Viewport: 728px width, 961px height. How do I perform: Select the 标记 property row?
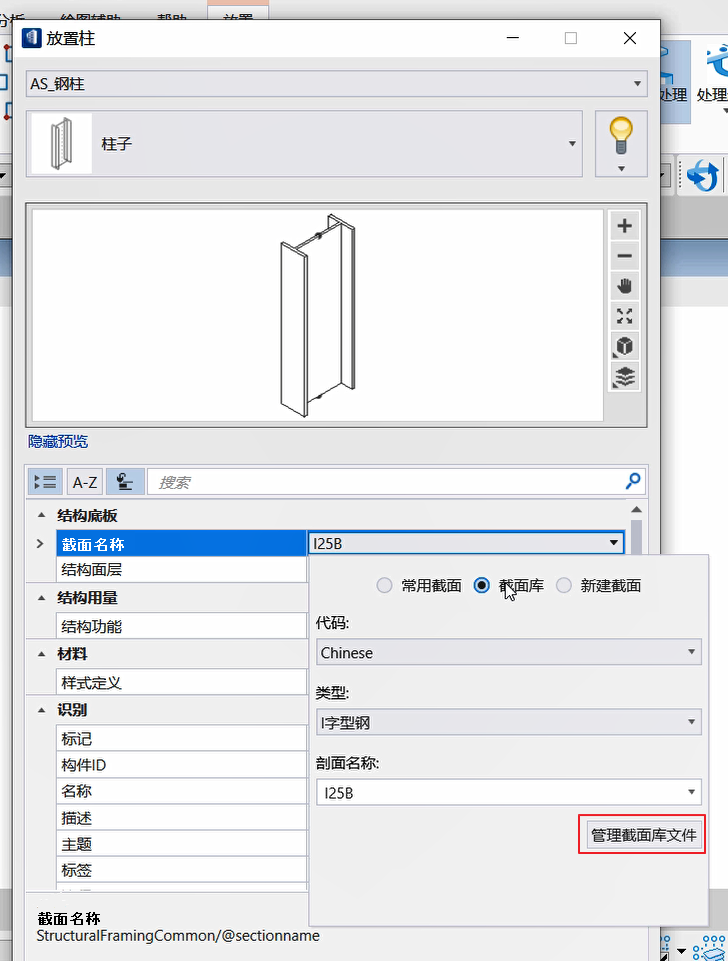tap(181, 739)
